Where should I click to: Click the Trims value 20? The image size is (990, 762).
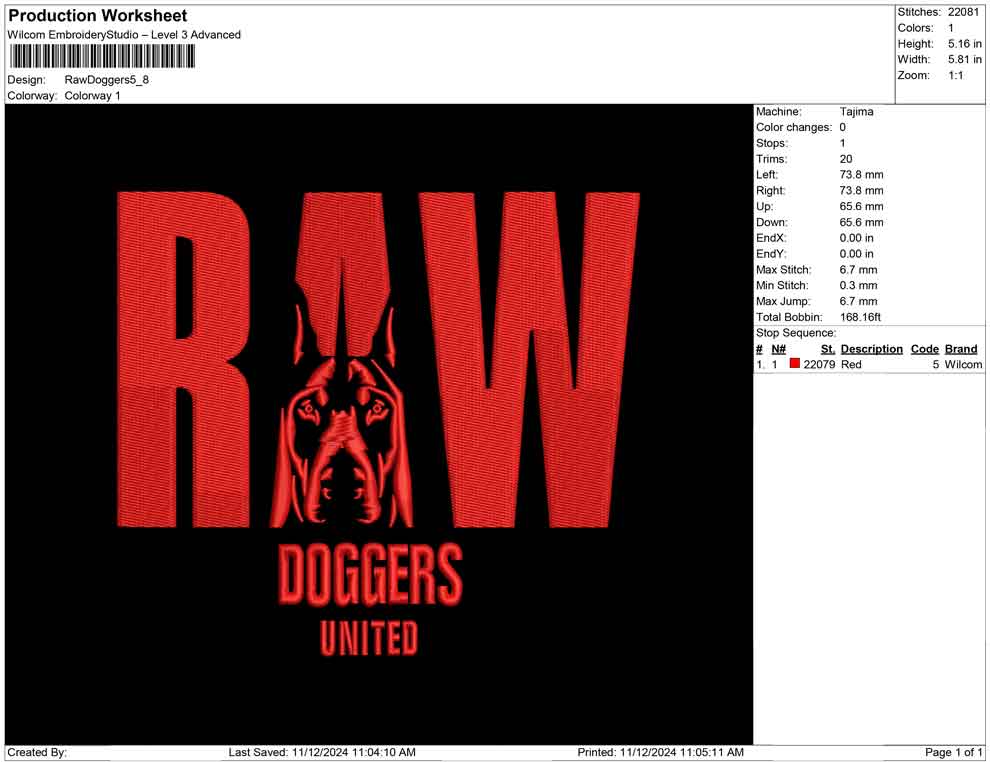click(845, 159)
